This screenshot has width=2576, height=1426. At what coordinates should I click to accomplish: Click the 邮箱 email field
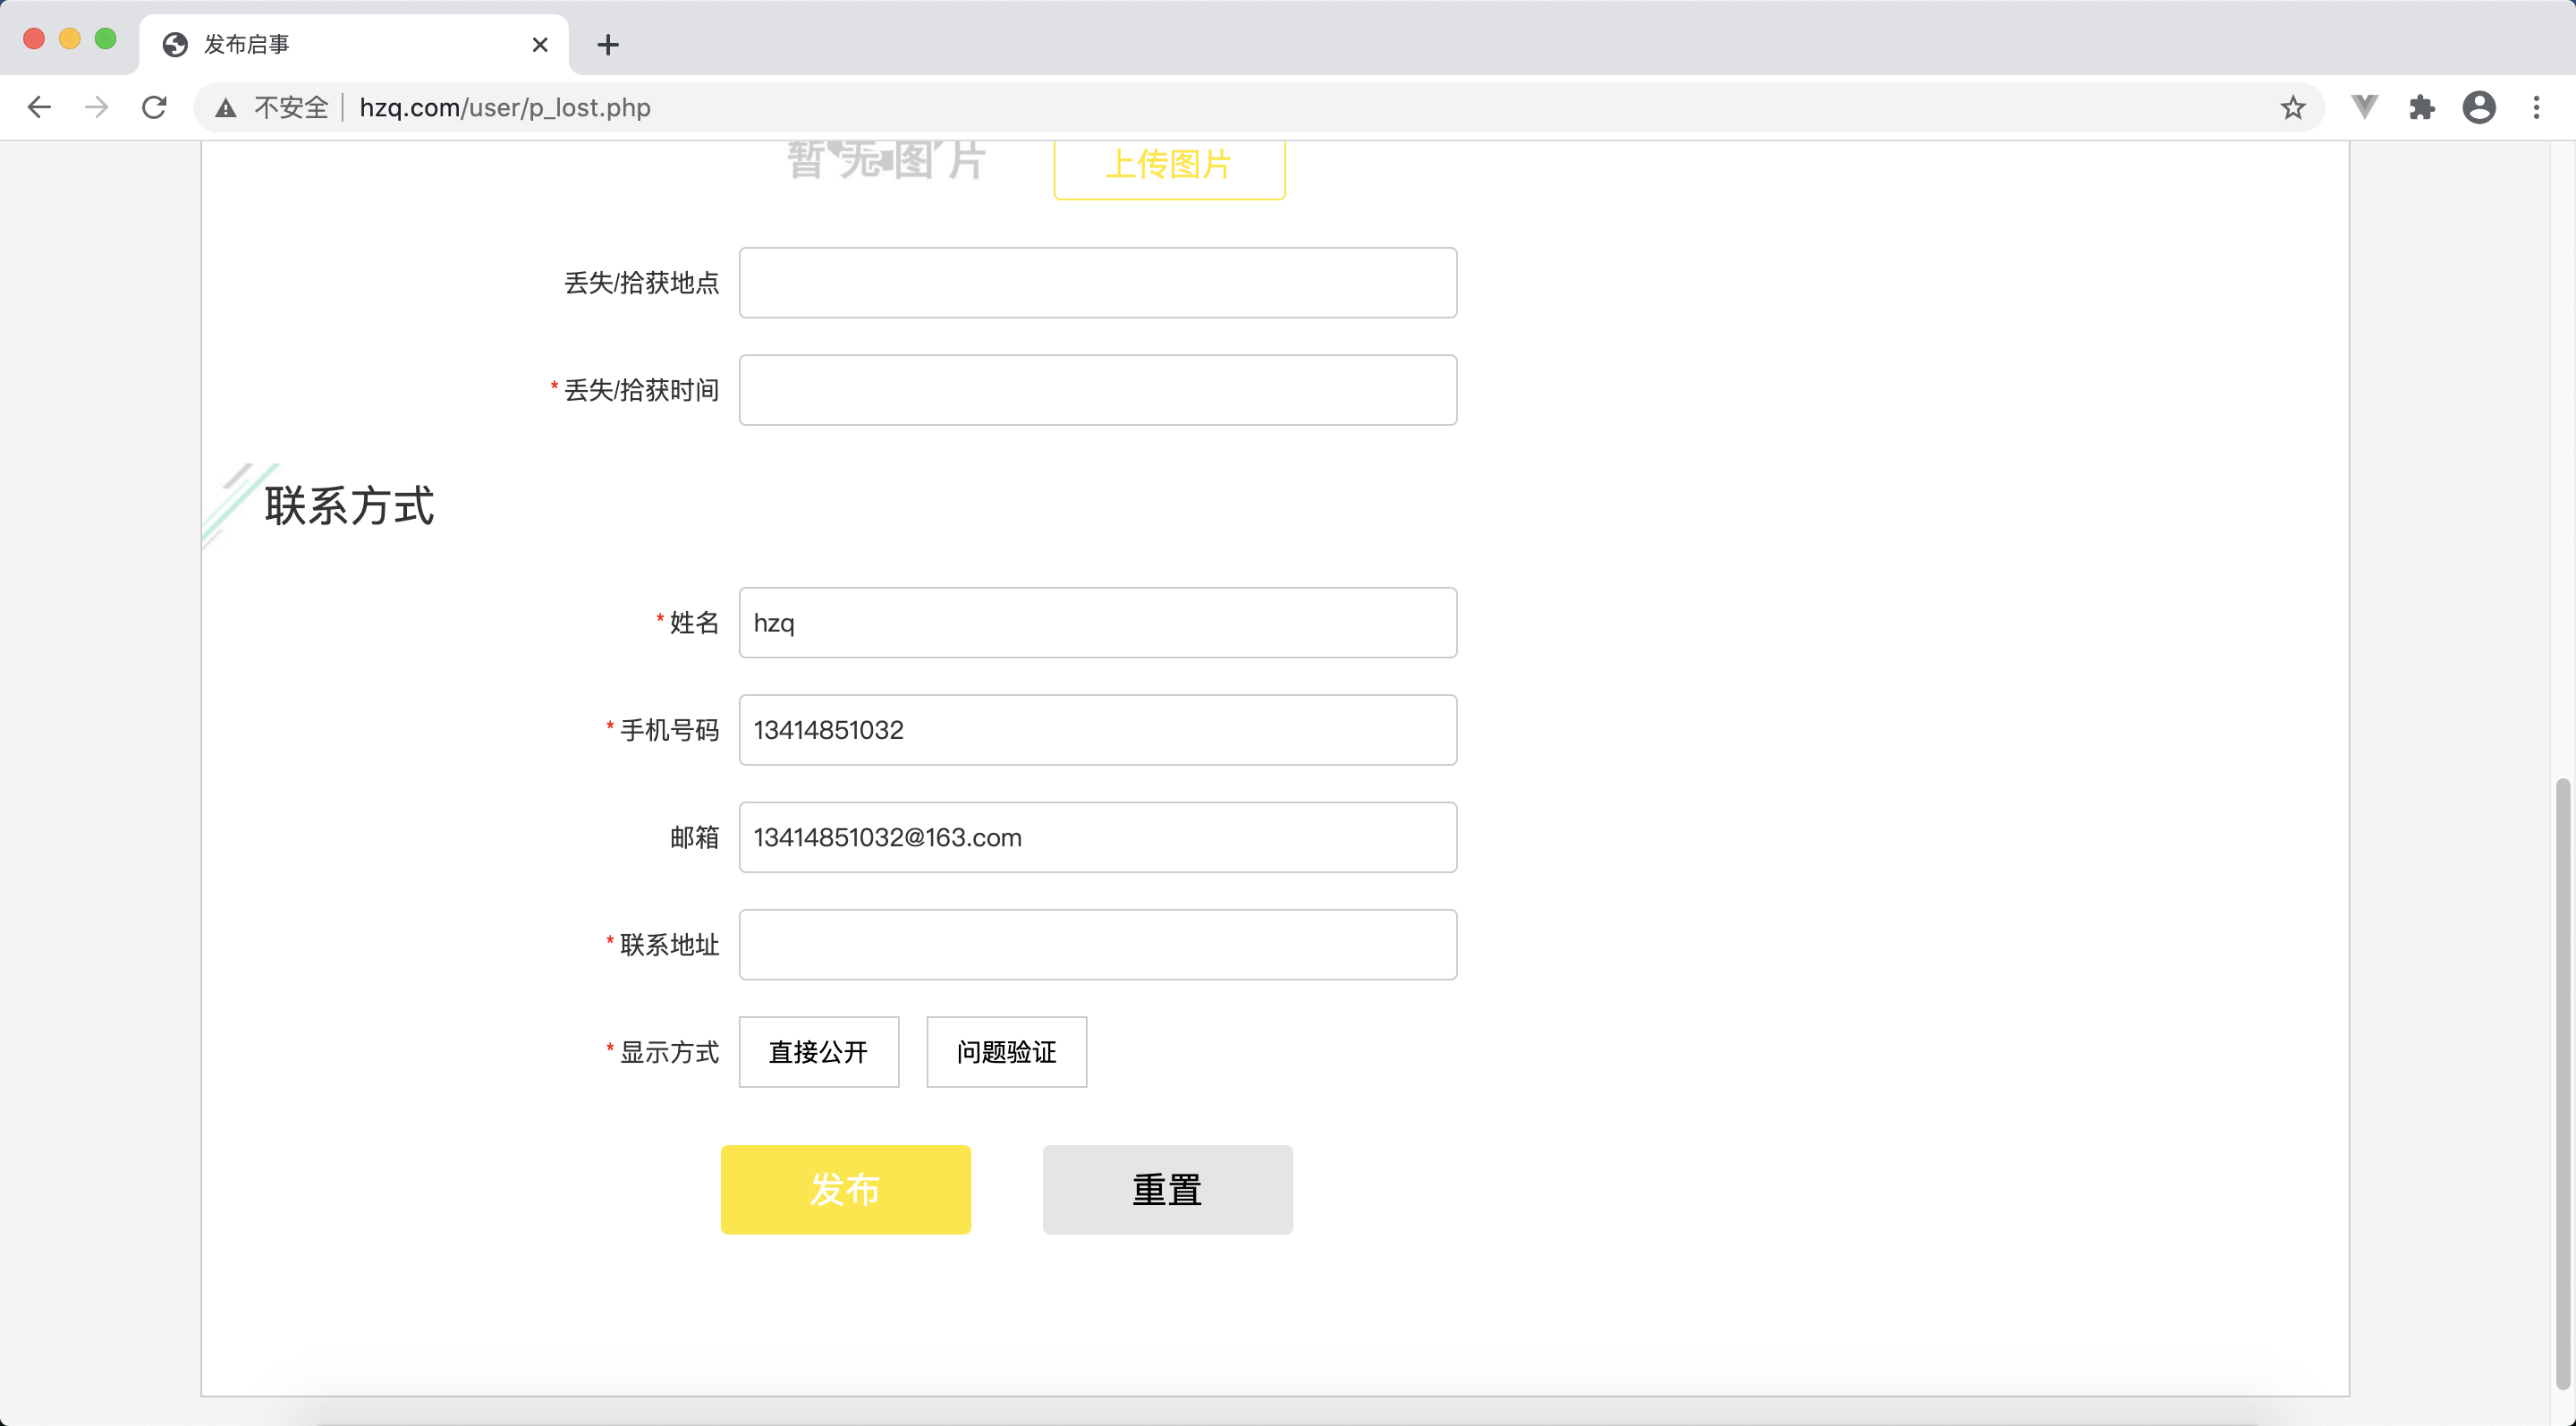pyautogui.click(x=1097, y=837)
